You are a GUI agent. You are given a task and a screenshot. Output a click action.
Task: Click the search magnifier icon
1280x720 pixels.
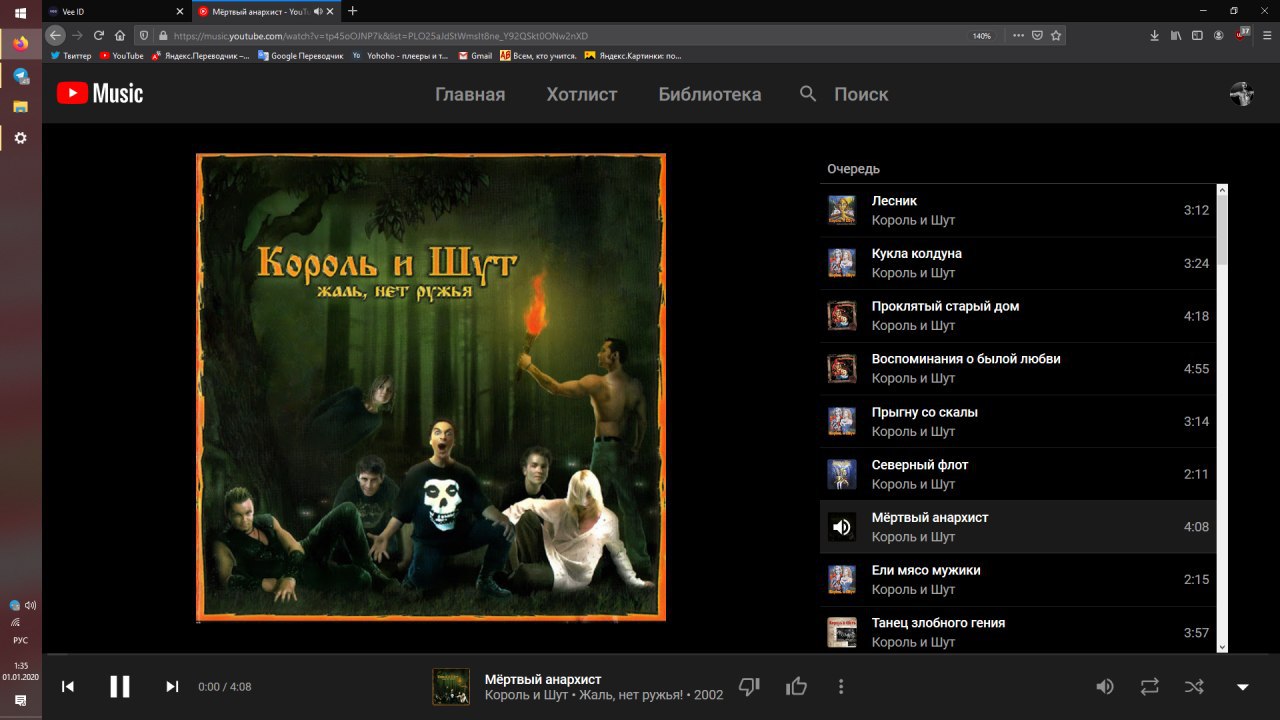[808, 94]
